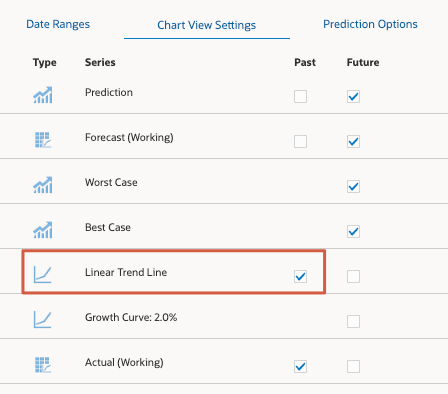Switch to the Date Ranges tab
The width and height of the screenshot is (448, 394).
58,24
